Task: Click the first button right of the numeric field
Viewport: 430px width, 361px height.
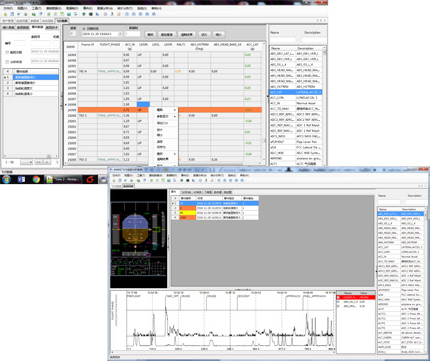Action: (150, 34)
